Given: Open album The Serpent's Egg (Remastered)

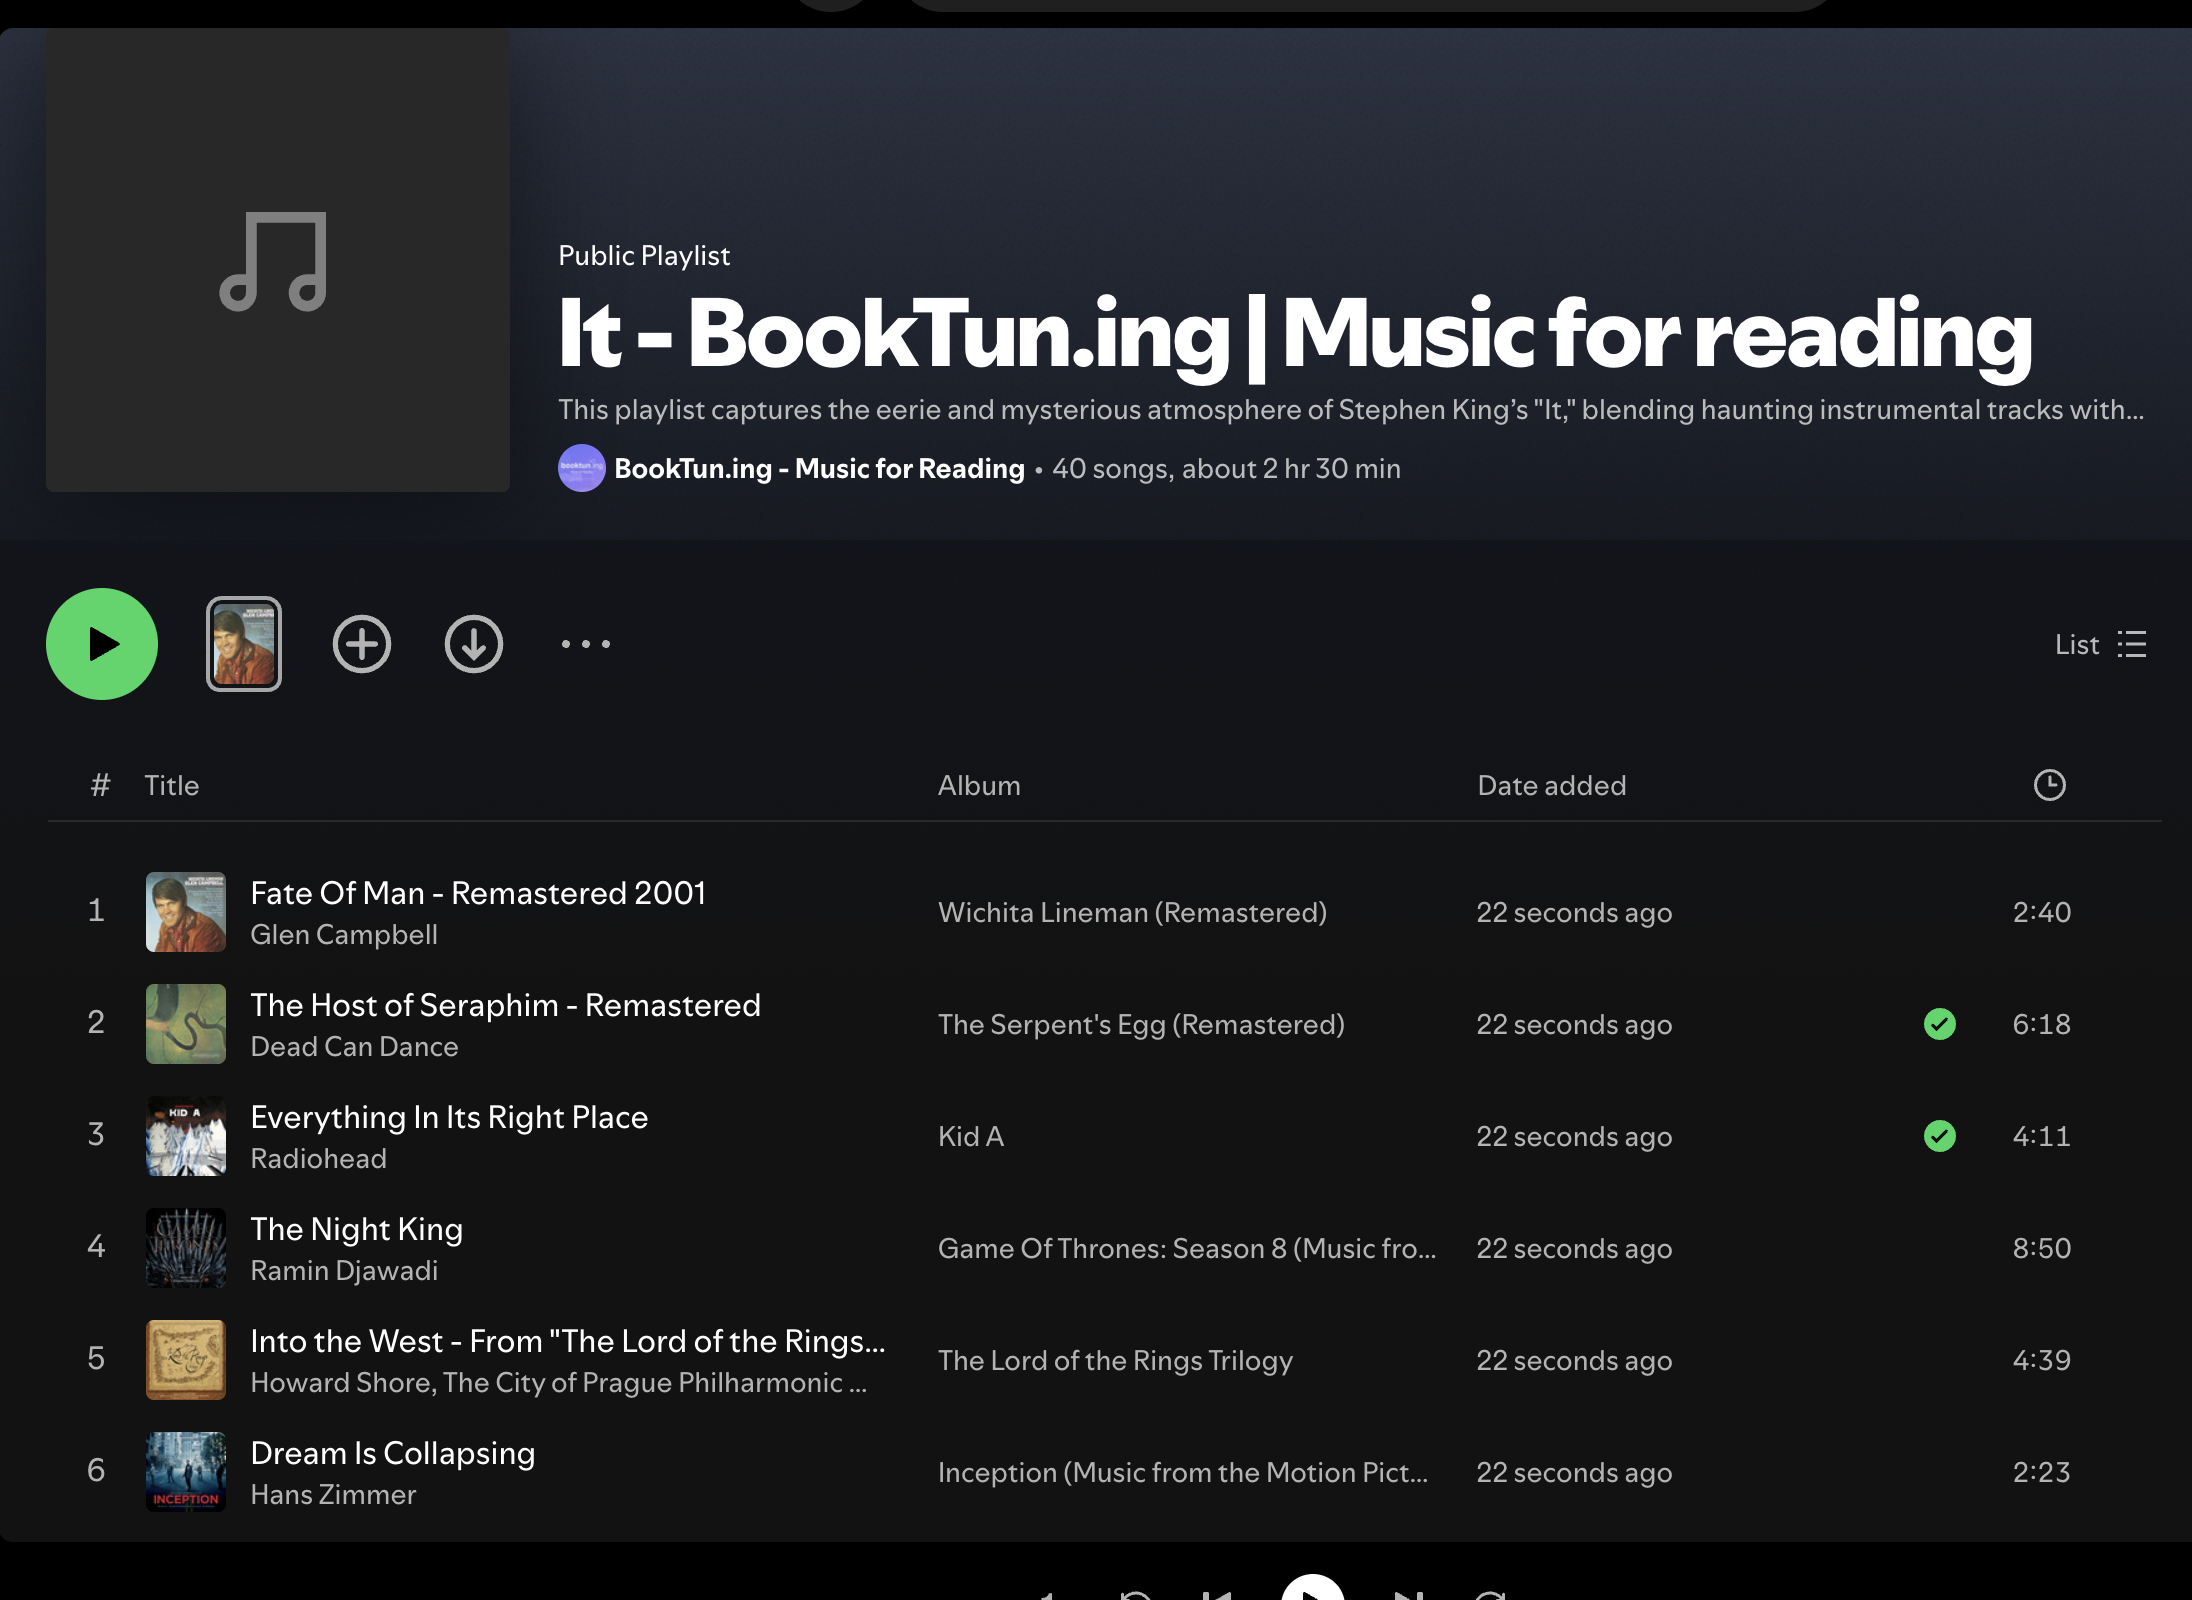Looking at the screenshot, I should (x=1141, y=1024).
